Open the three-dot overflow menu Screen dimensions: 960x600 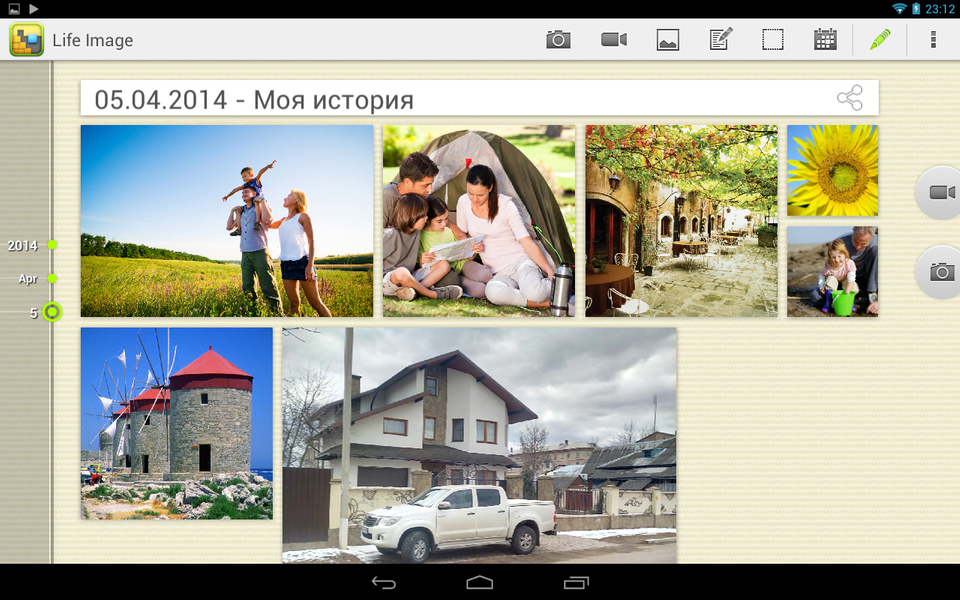[x=933, y=40]
